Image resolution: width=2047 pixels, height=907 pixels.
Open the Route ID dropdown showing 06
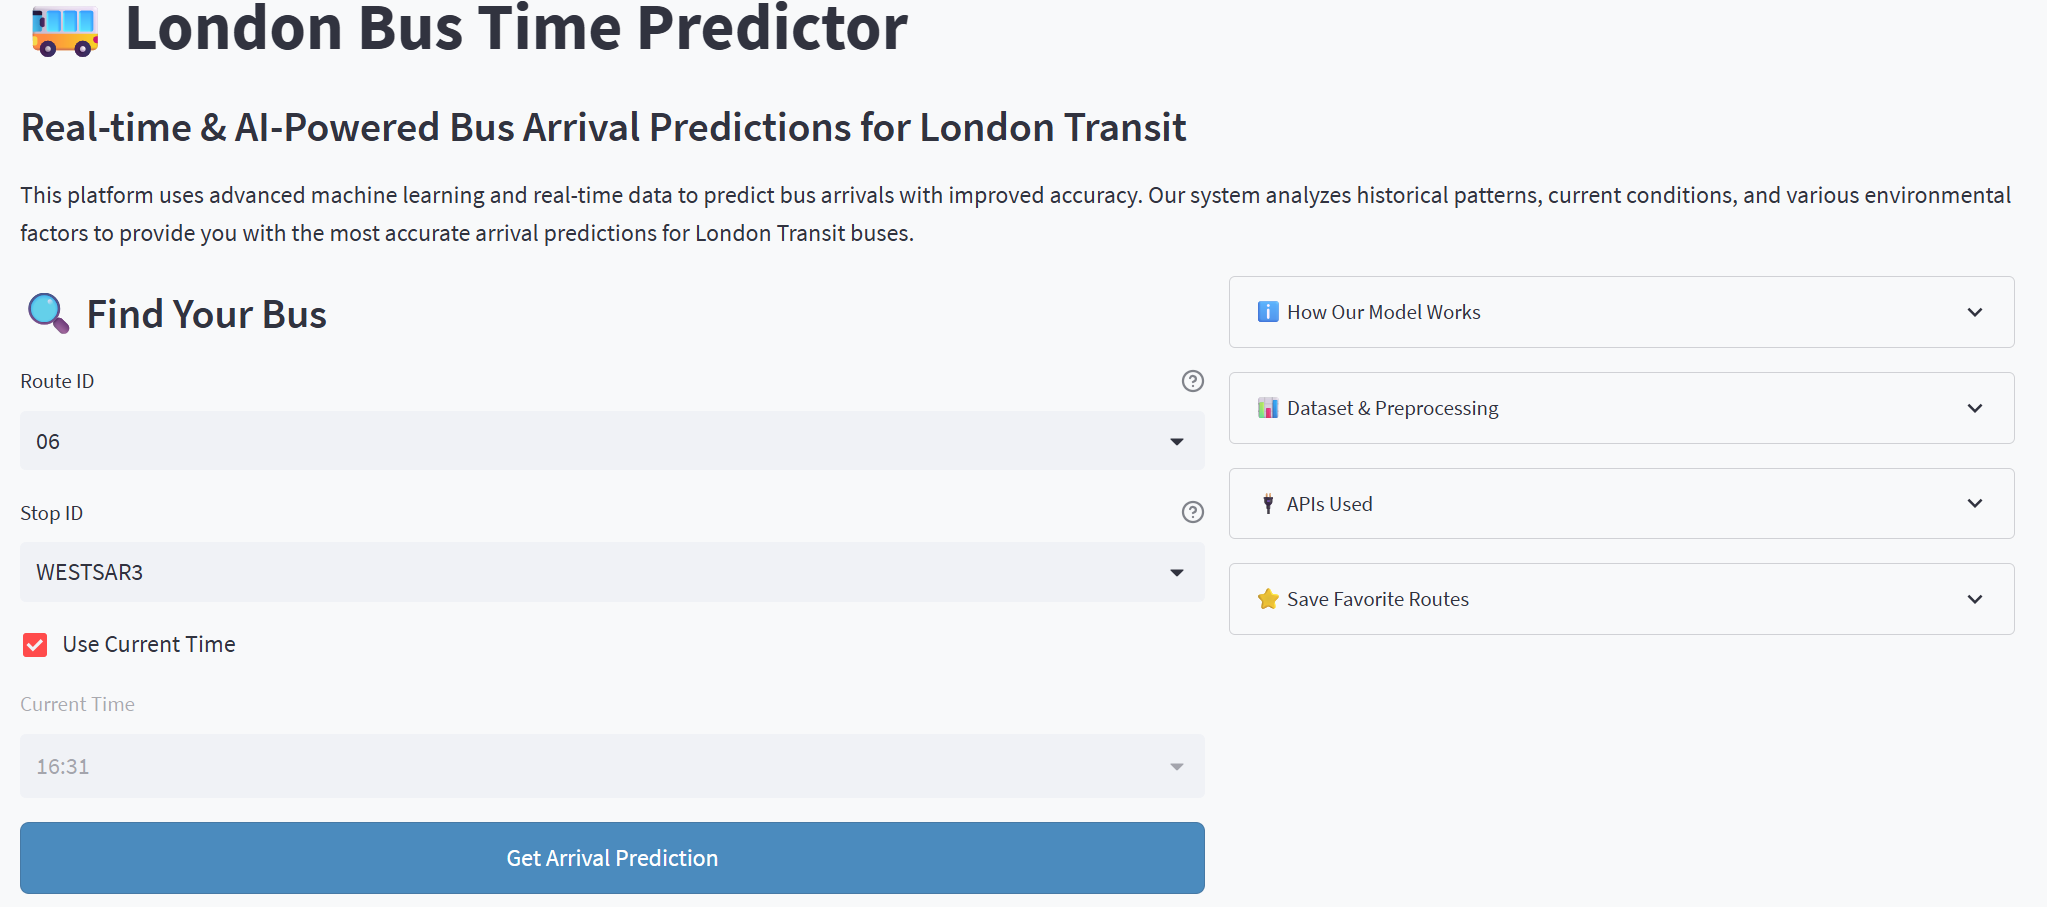click(611, 441)
